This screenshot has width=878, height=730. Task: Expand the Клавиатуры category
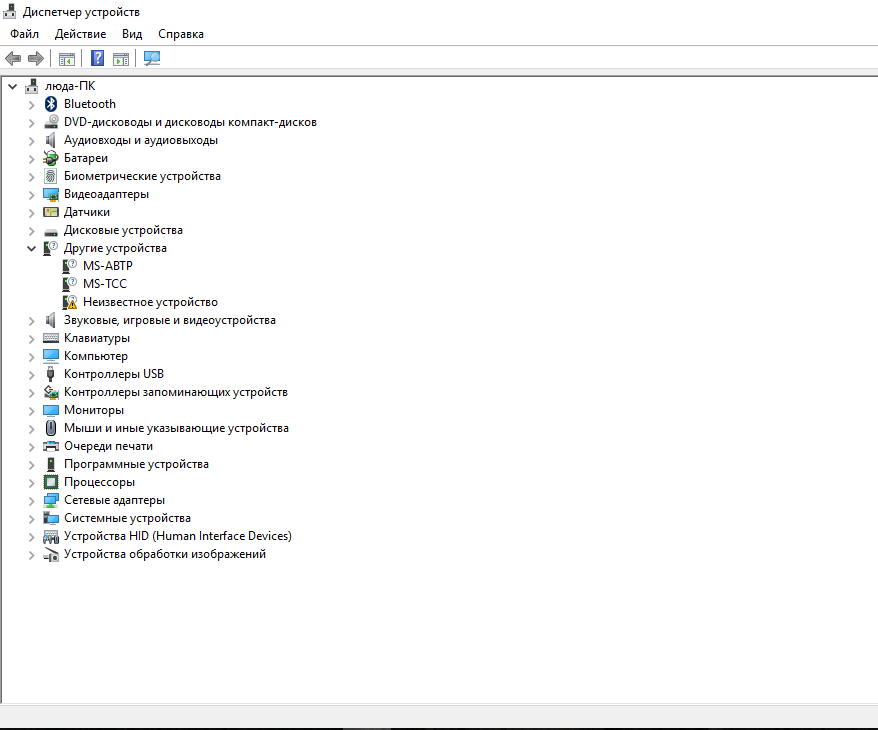[32, 338]
